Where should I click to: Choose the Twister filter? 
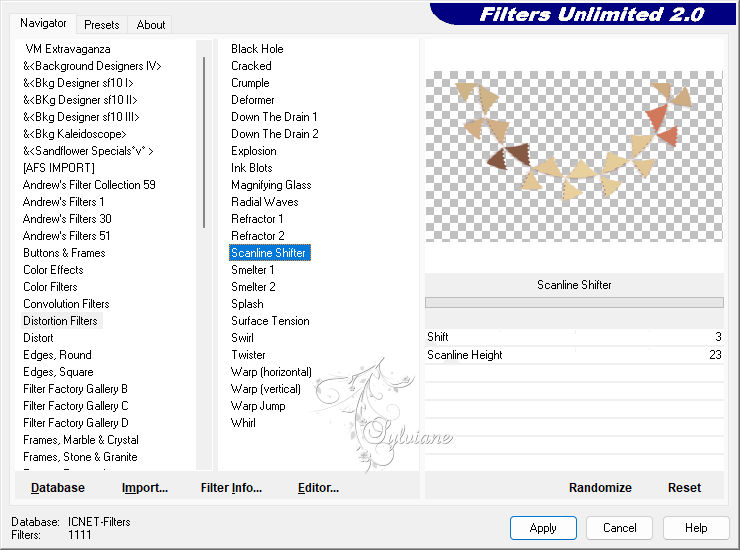click(x=248, y=355)
